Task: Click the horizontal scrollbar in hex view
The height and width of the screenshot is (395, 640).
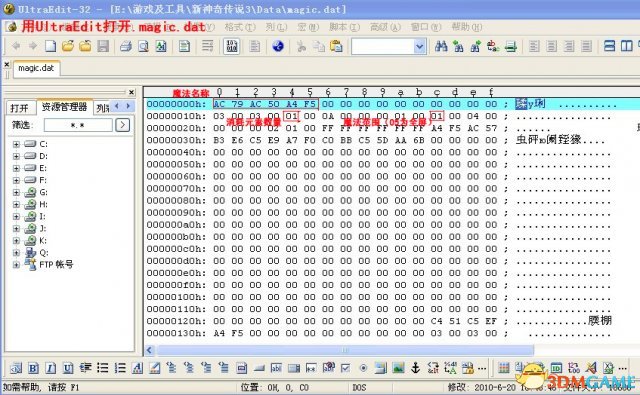Action: click(345, 350)
